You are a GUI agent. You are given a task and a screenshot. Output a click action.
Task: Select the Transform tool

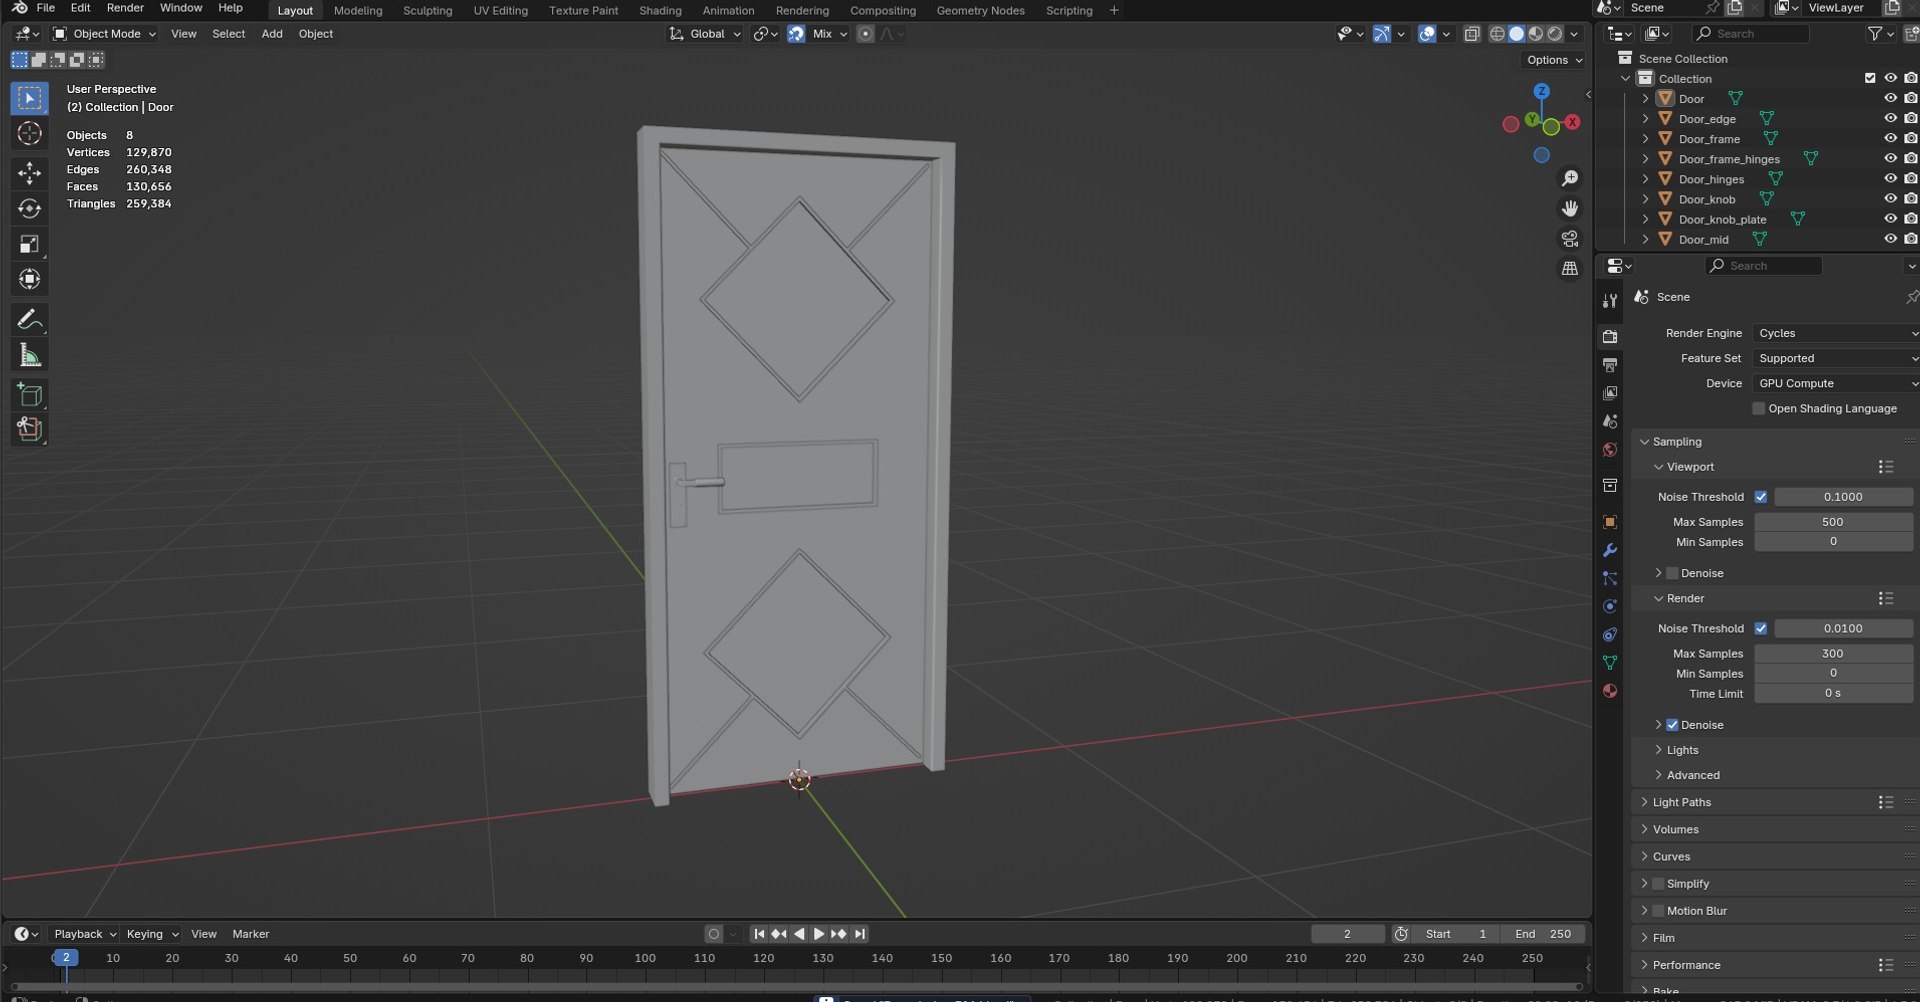click(29, 279)
